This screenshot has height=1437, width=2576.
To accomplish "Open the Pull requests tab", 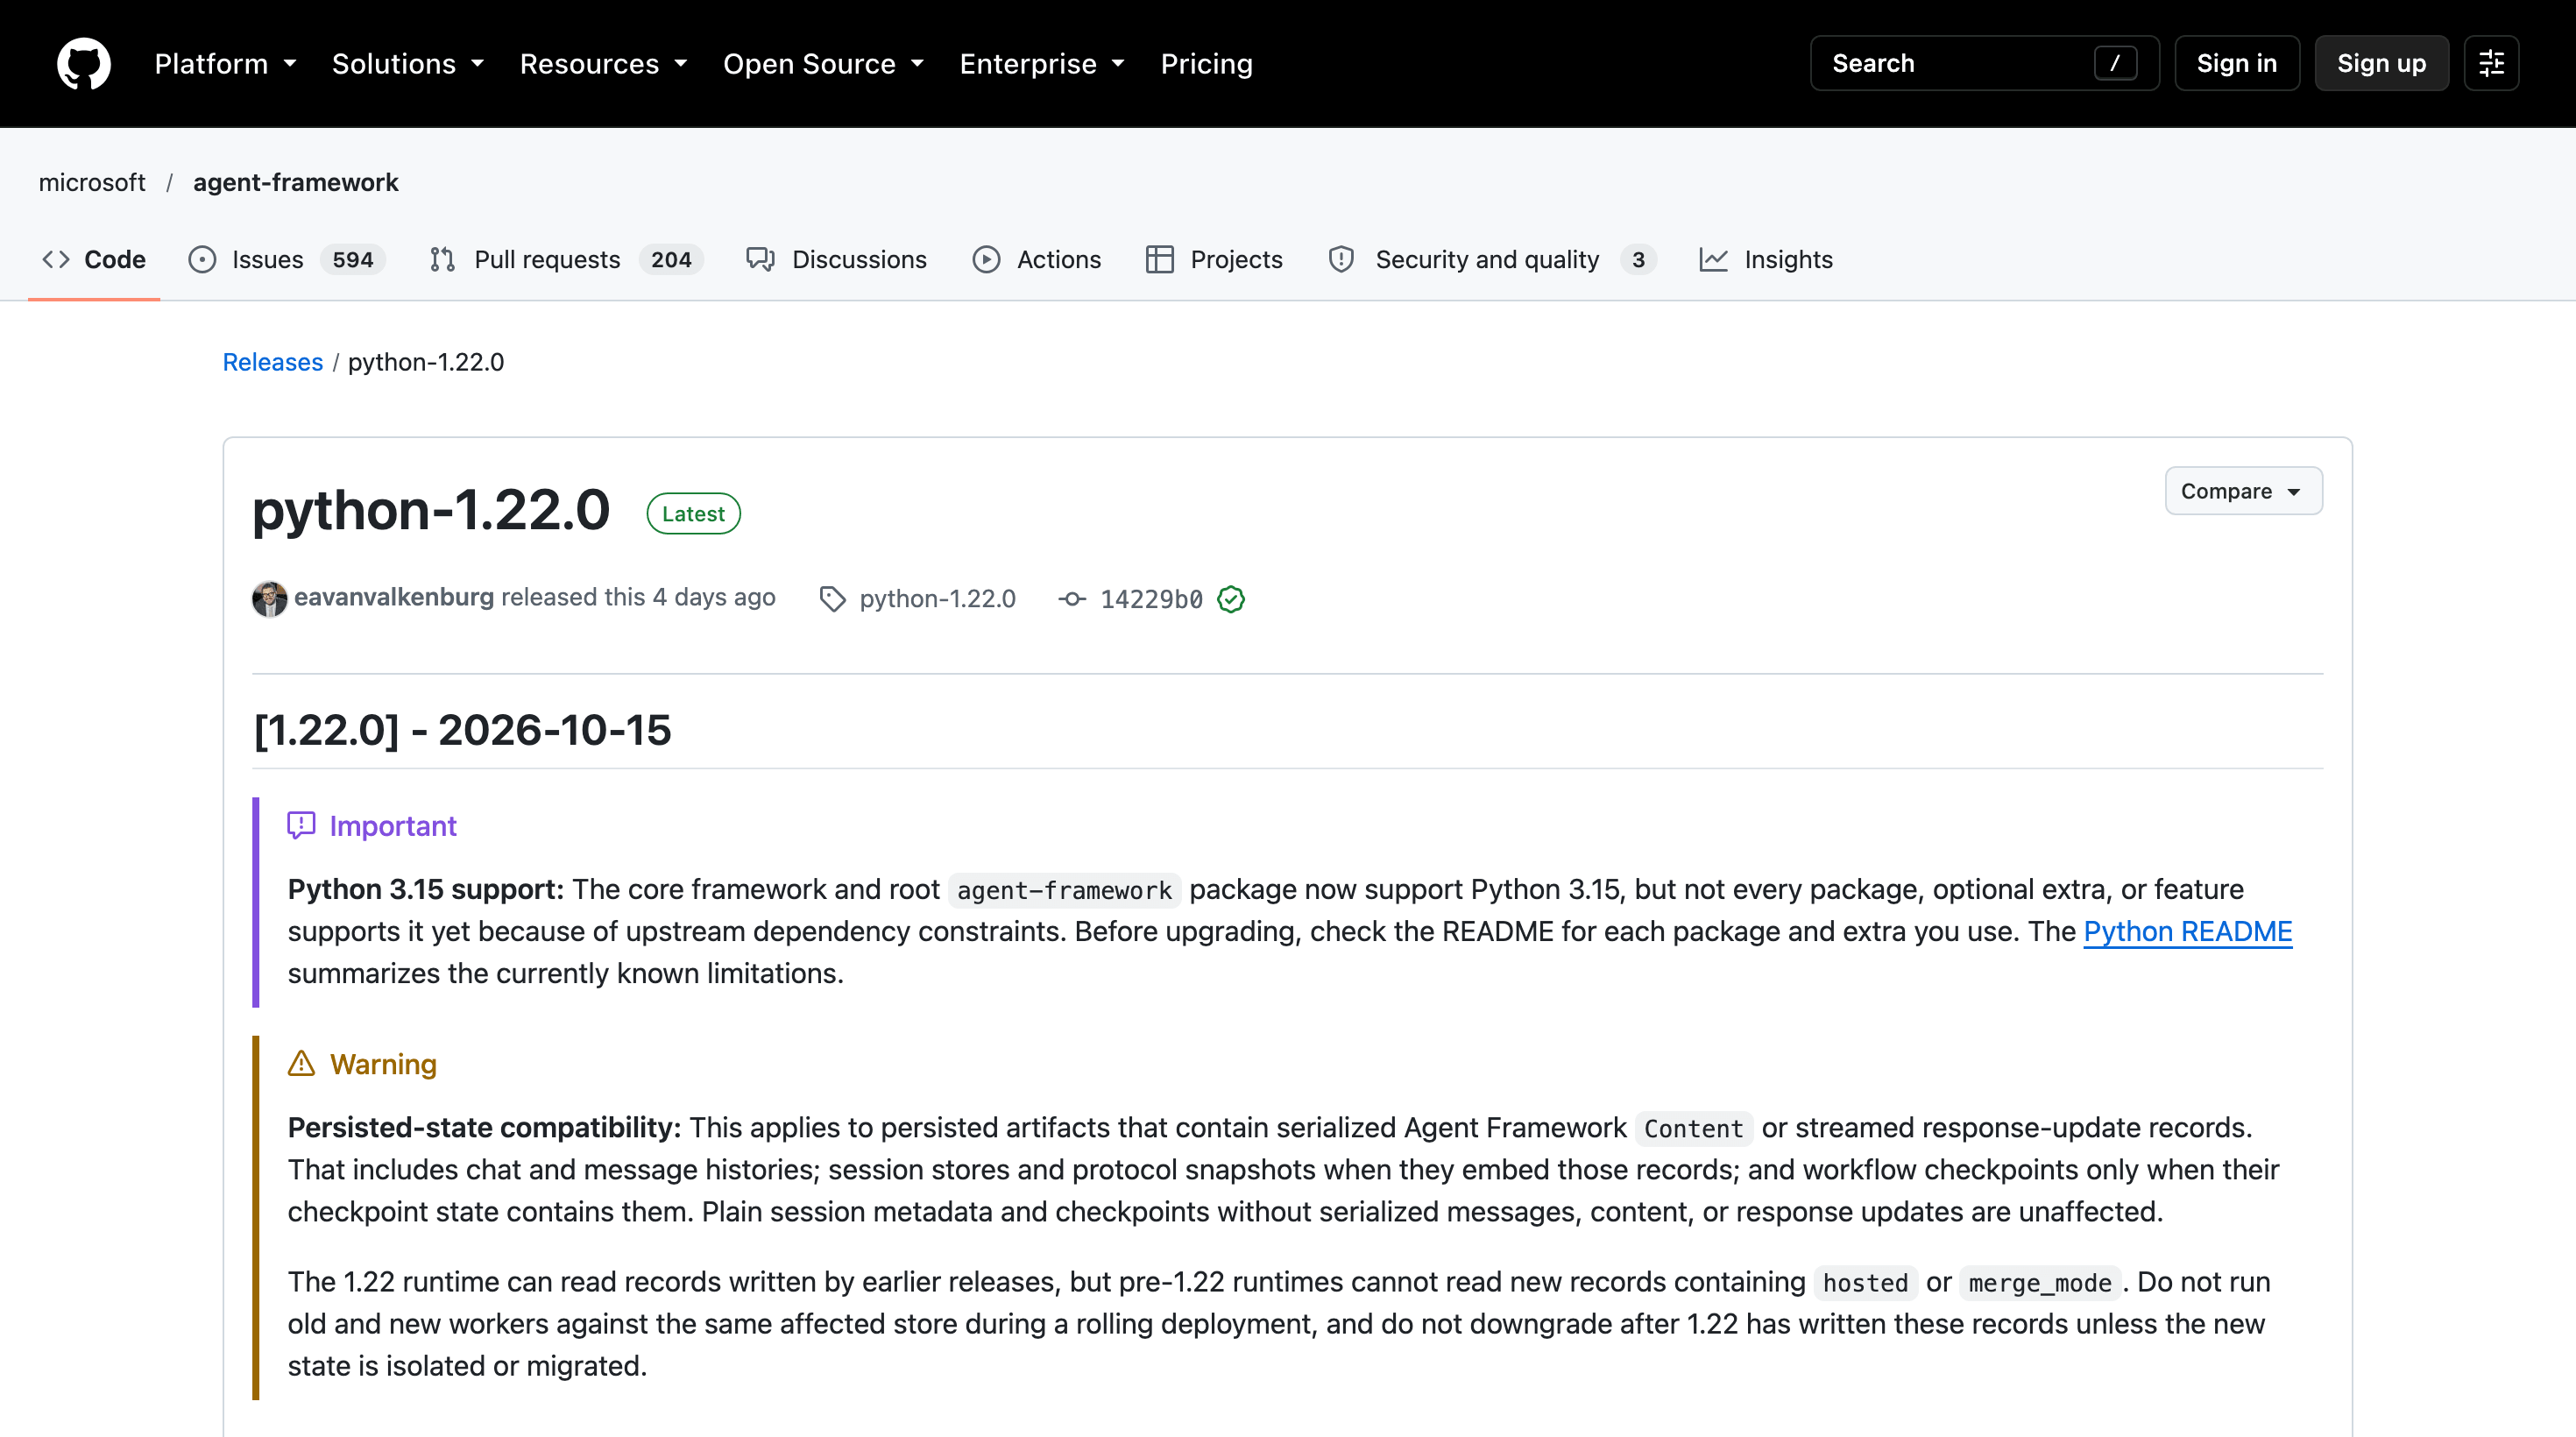I will 566,260.
